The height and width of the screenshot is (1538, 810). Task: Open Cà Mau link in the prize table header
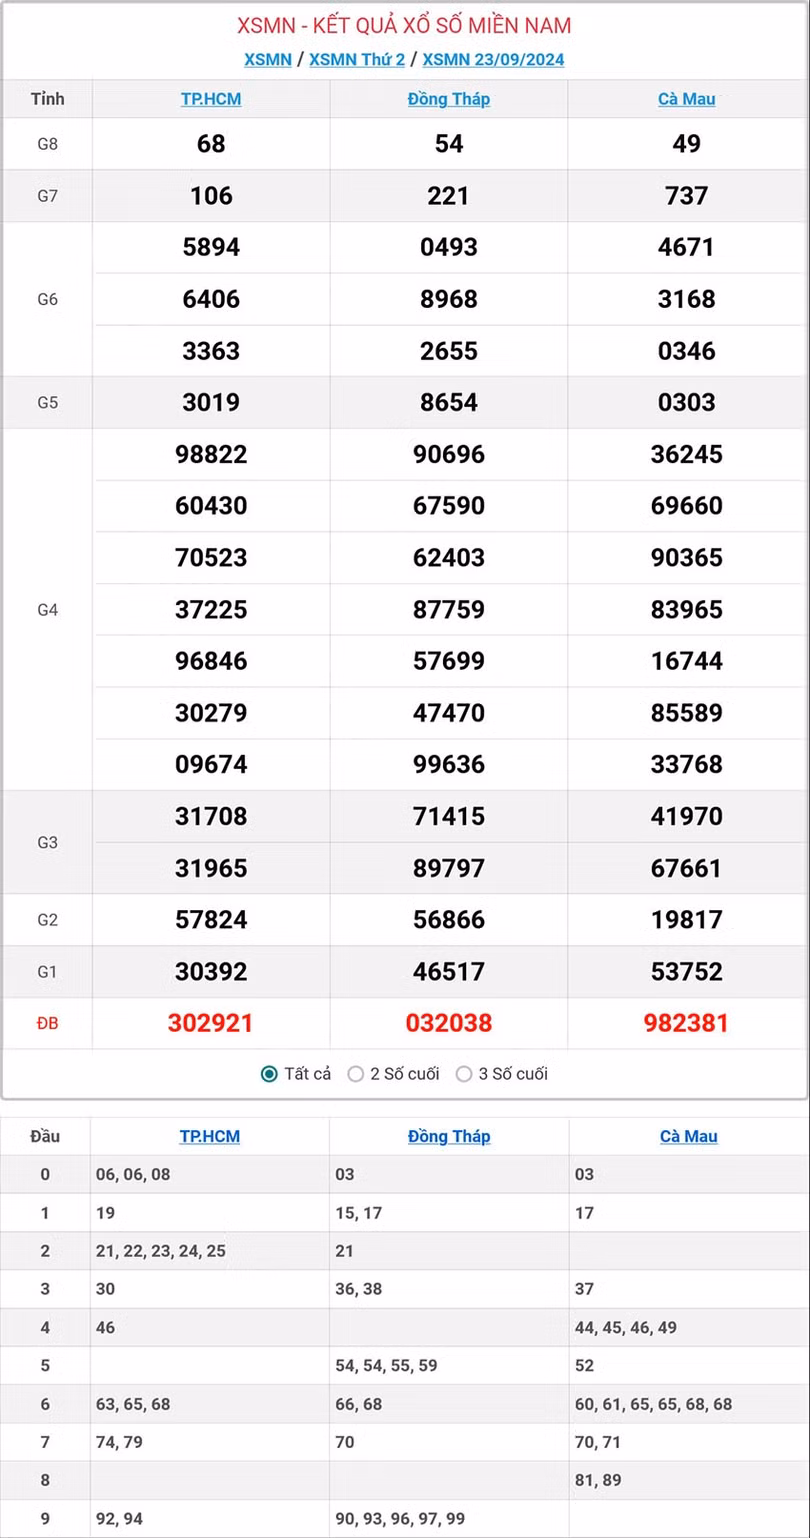click(x=687, y=99)
